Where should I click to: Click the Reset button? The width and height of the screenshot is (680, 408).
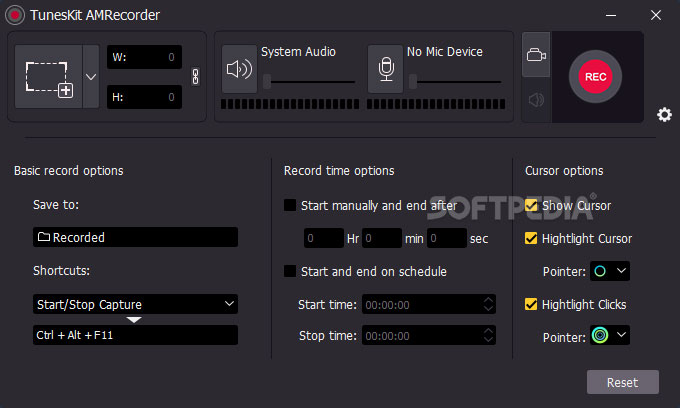622,382
